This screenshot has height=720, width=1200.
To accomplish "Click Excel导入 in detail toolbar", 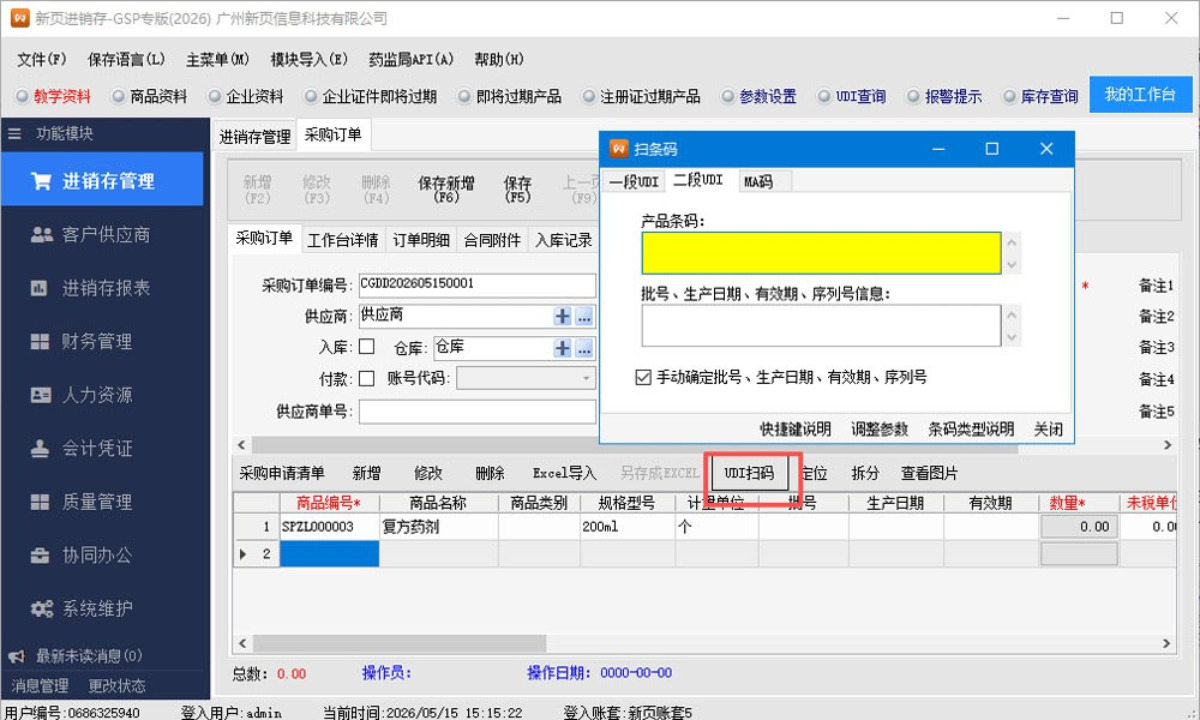I will [x=564, y=473].
